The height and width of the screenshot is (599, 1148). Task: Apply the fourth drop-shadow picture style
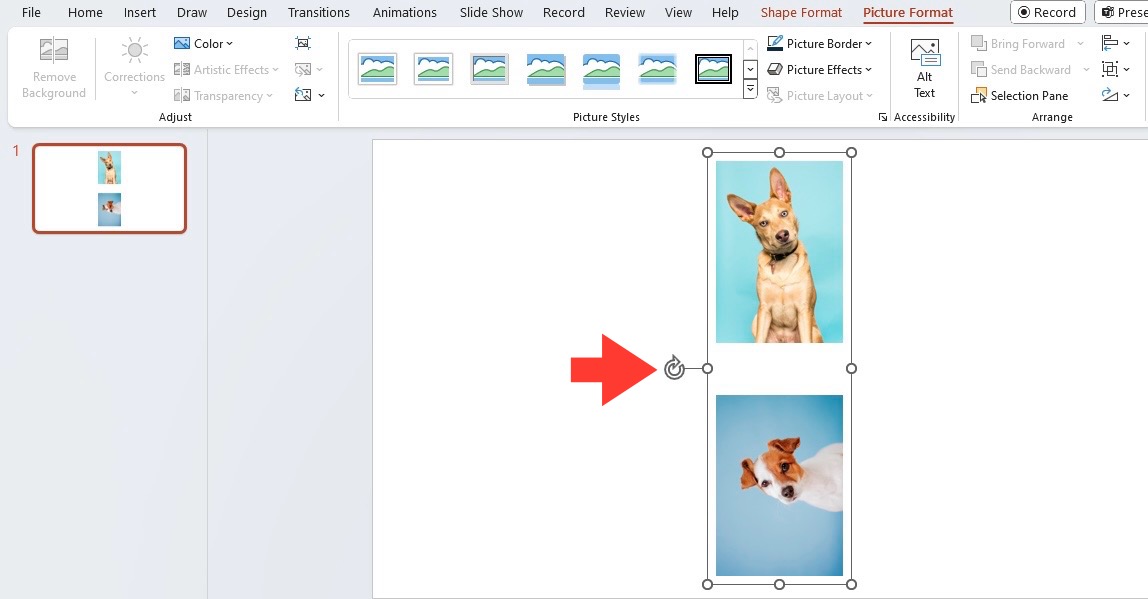click(x=545, y=70)
